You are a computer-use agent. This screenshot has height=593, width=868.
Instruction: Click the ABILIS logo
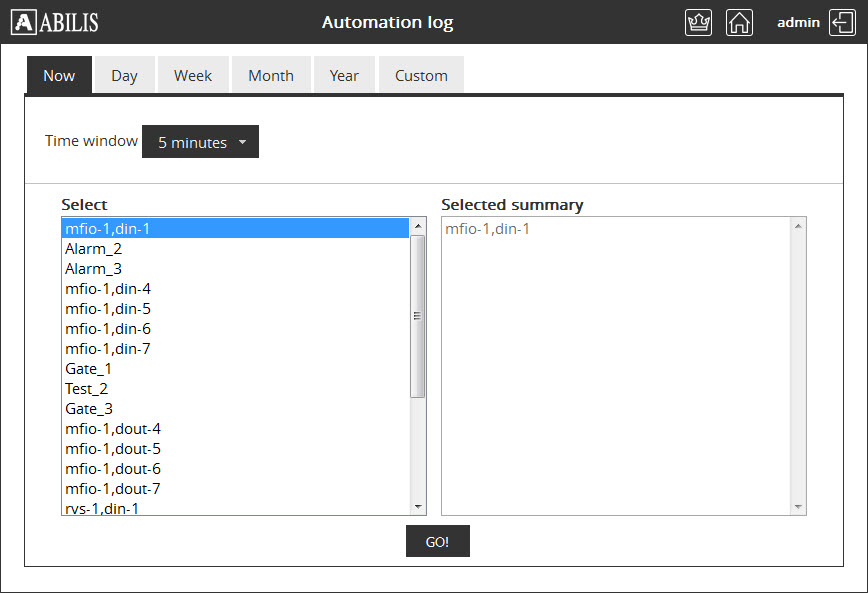click(56, 22)
